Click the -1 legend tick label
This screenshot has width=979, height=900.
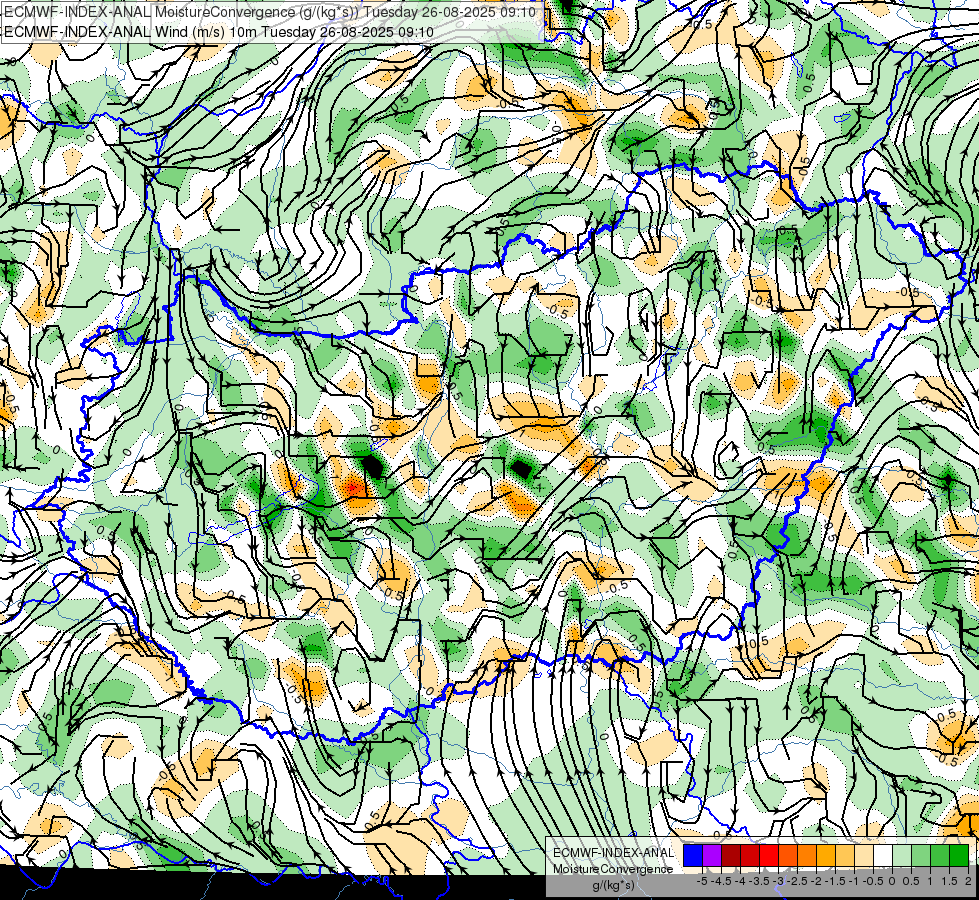(x=854, y=881)
